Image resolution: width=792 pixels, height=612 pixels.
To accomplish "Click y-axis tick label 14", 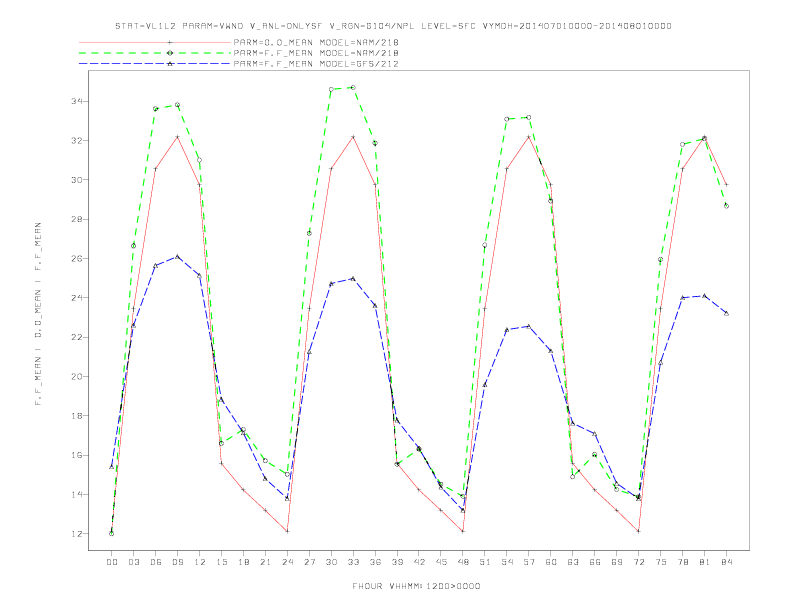I will coord(77,494).
